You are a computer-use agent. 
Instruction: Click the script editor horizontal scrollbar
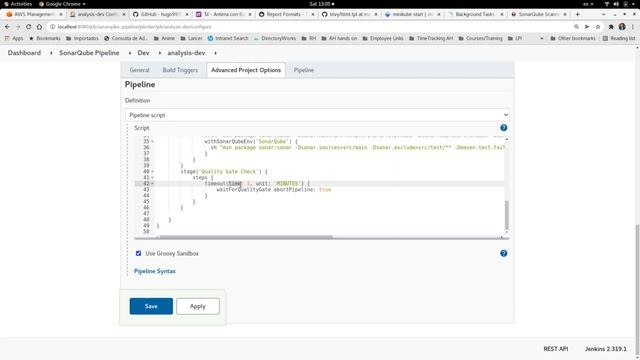[246, 237]
